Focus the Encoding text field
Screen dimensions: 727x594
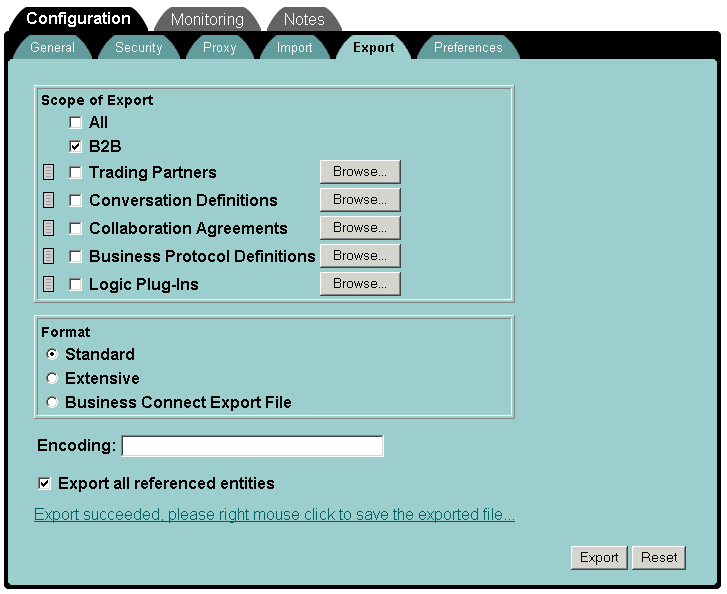tap(253, 446)
